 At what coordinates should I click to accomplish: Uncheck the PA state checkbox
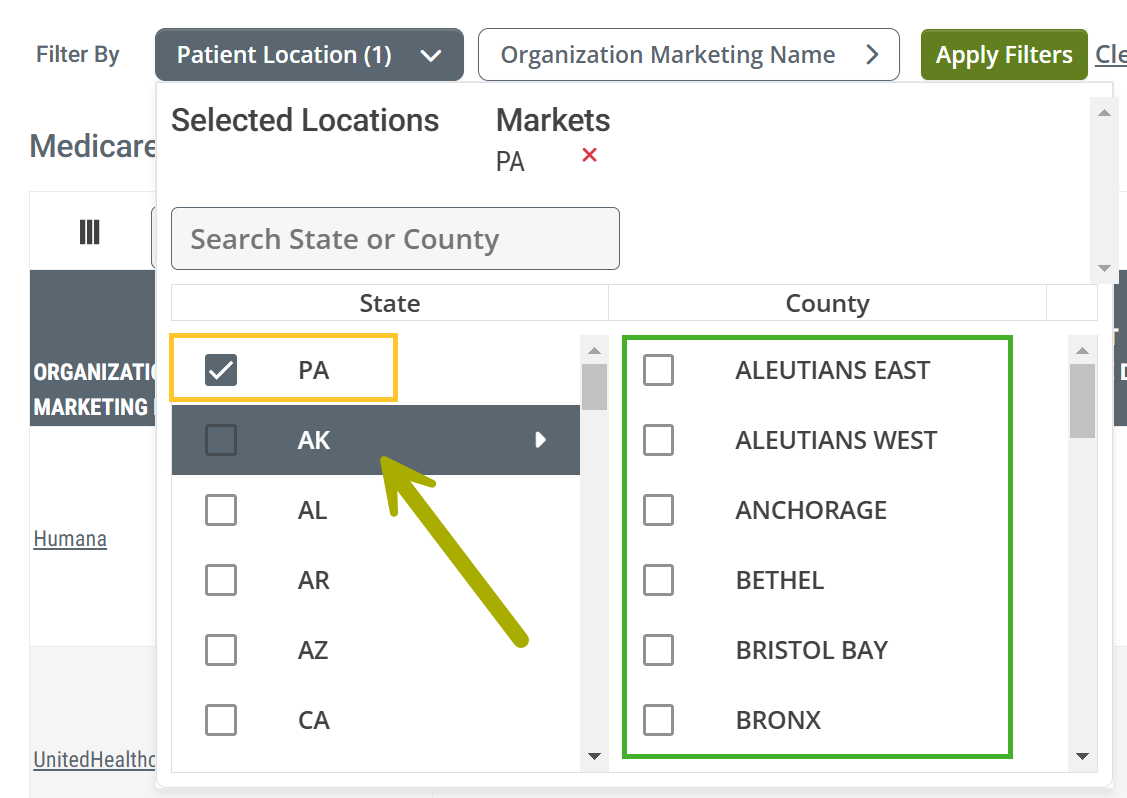[x=221, y=370]
